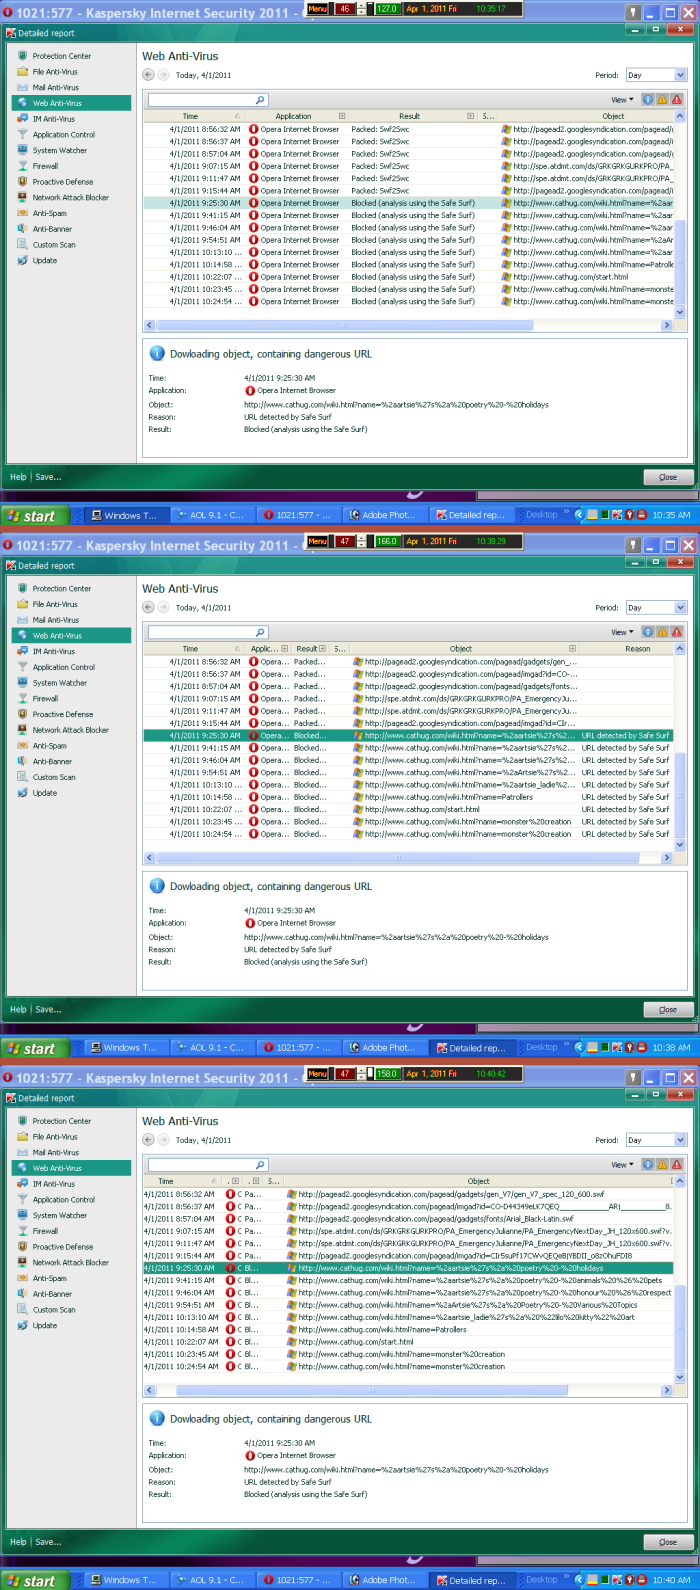Screen dimensions: 700x1590
Task: Open Result column filter in 10:35 AM capture
Action: pyautogui.click(x=471, y=116)
